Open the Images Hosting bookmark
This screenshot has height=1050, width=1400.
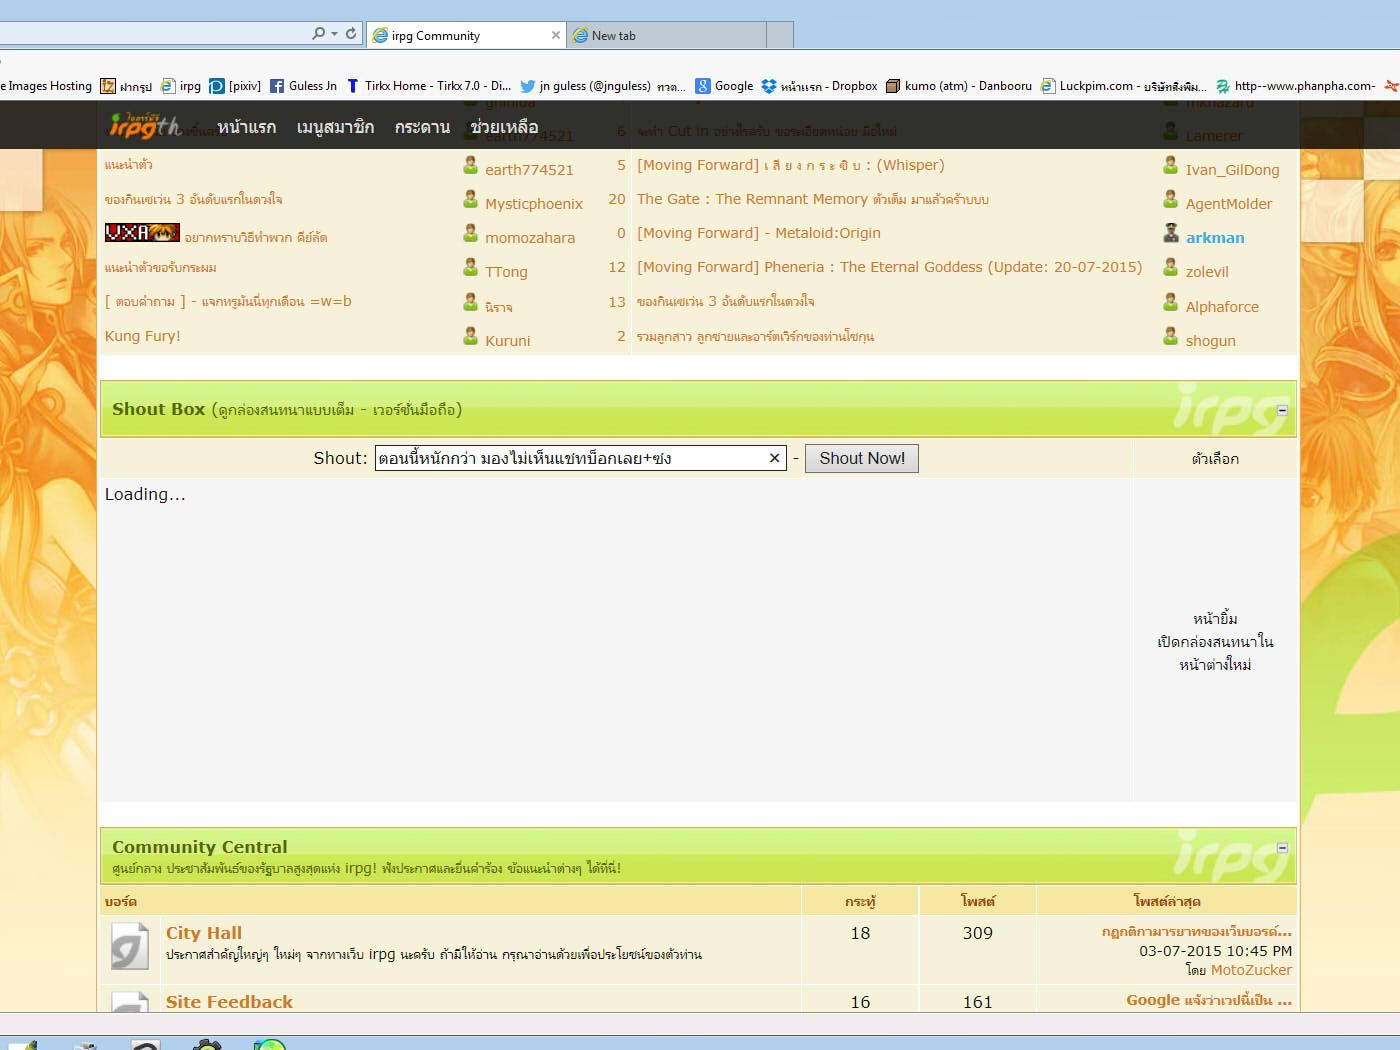(46, 86)
